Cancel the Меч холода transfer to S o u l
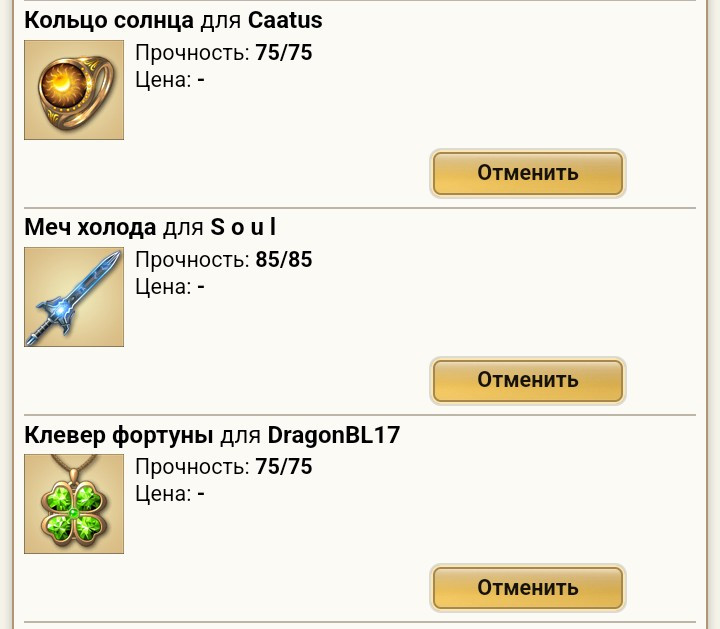The height and width of the screenshot is (629, 720). pos(528,381)
